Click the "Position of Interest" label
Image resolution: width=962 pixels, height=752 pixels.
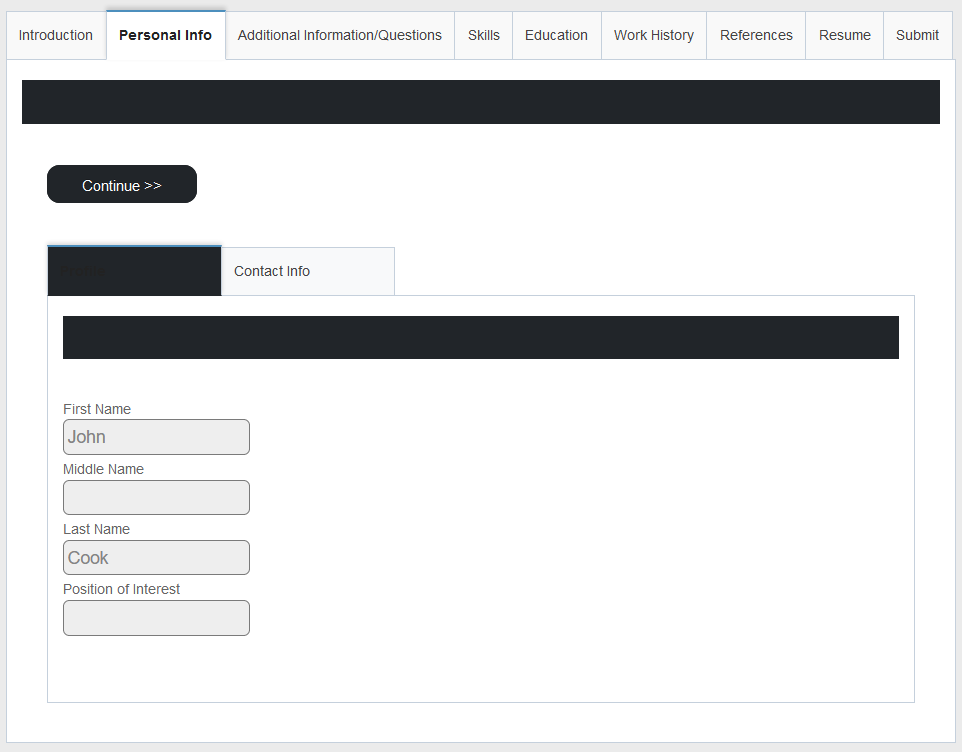121,589
